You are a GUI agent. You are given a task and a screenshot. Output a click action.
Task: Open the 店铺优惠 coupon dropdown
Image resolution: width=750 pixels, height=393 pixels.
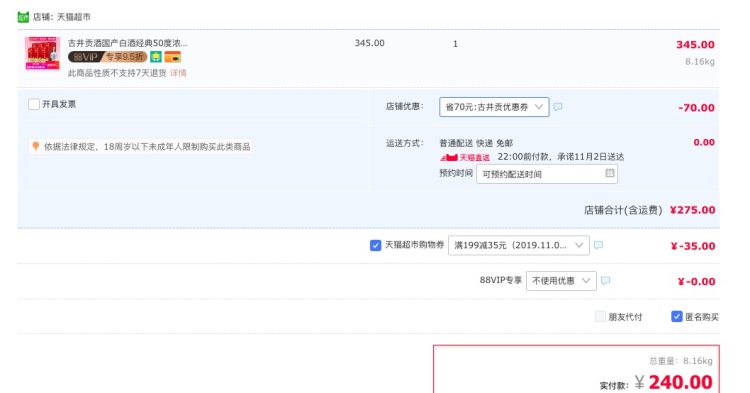[x=494, y=107]
